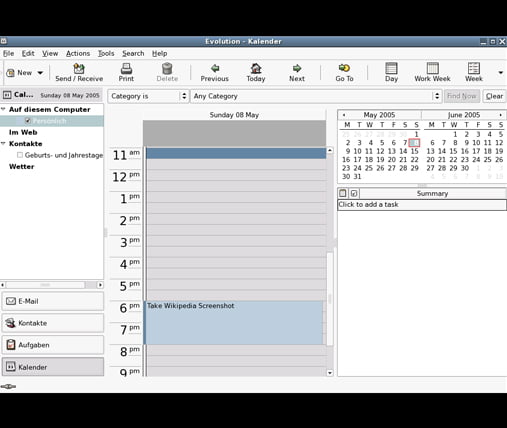
Task: Click the online/offline connection status icon
Action: click(x=8, y=386)
